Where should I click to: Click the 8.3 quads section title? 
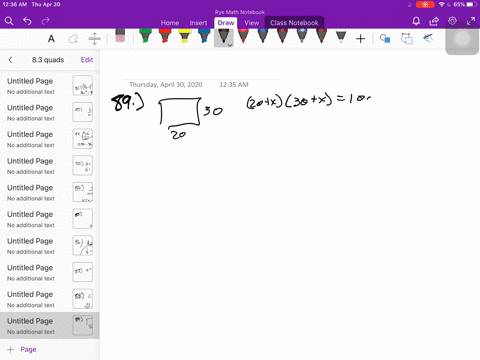tap(48, 60)
